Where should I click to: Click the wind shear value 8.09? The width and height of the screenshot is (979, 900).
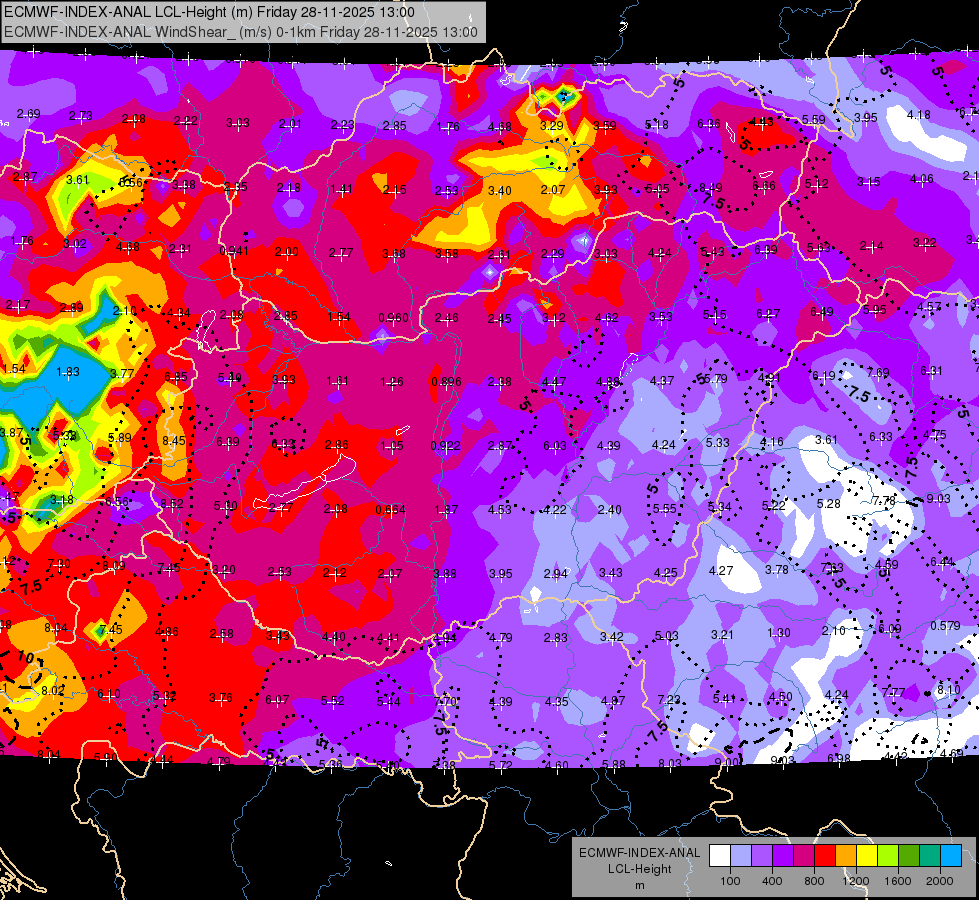[114, 565]
